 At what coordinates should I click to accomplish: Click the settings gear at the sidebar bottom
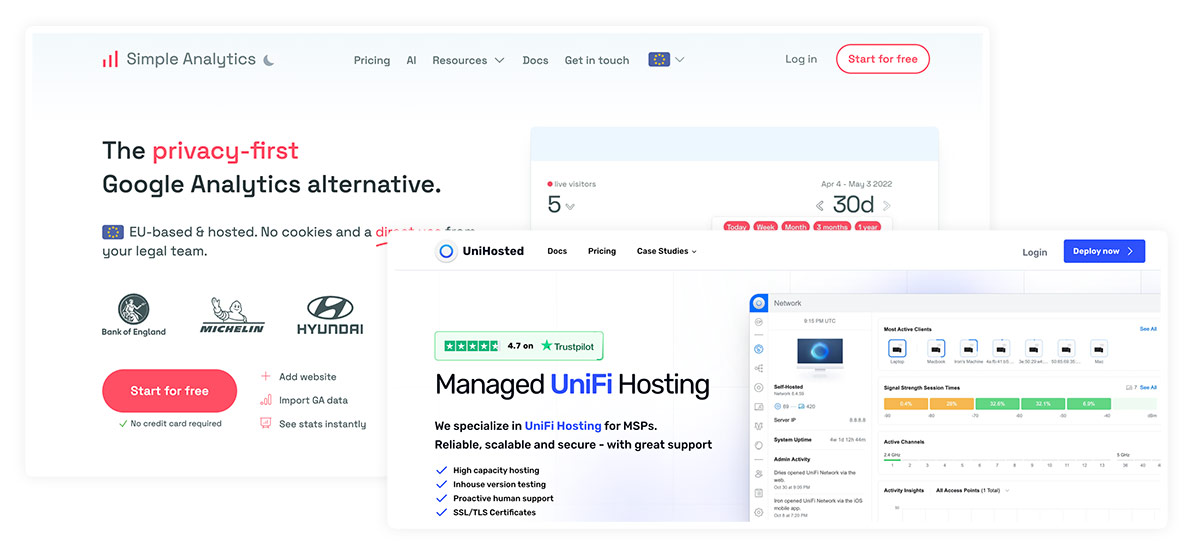coord(759,512)
